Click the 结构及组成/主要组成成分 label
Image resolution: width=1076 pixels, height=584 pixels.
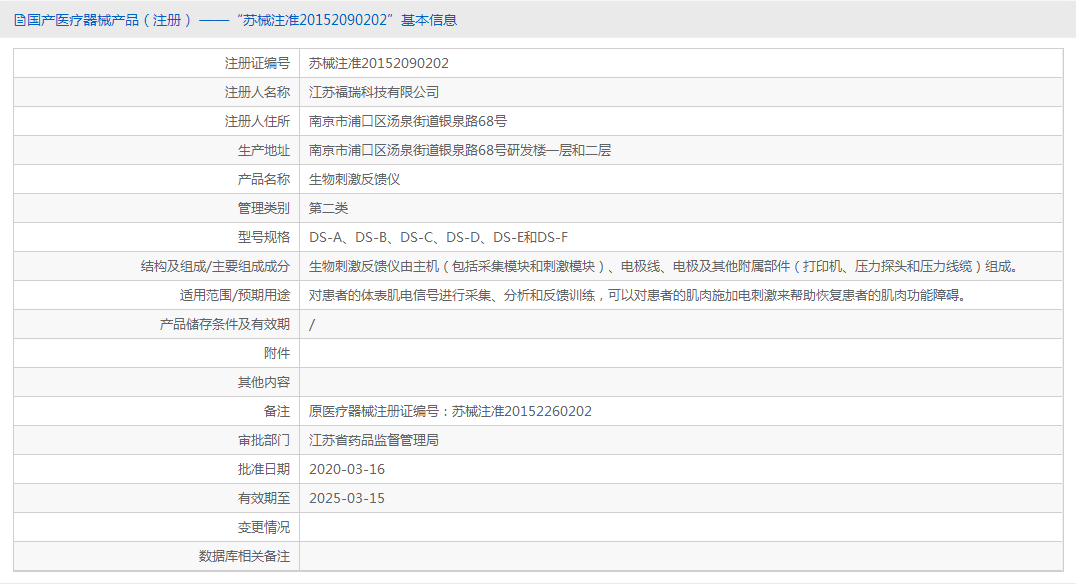click(215, 266)
